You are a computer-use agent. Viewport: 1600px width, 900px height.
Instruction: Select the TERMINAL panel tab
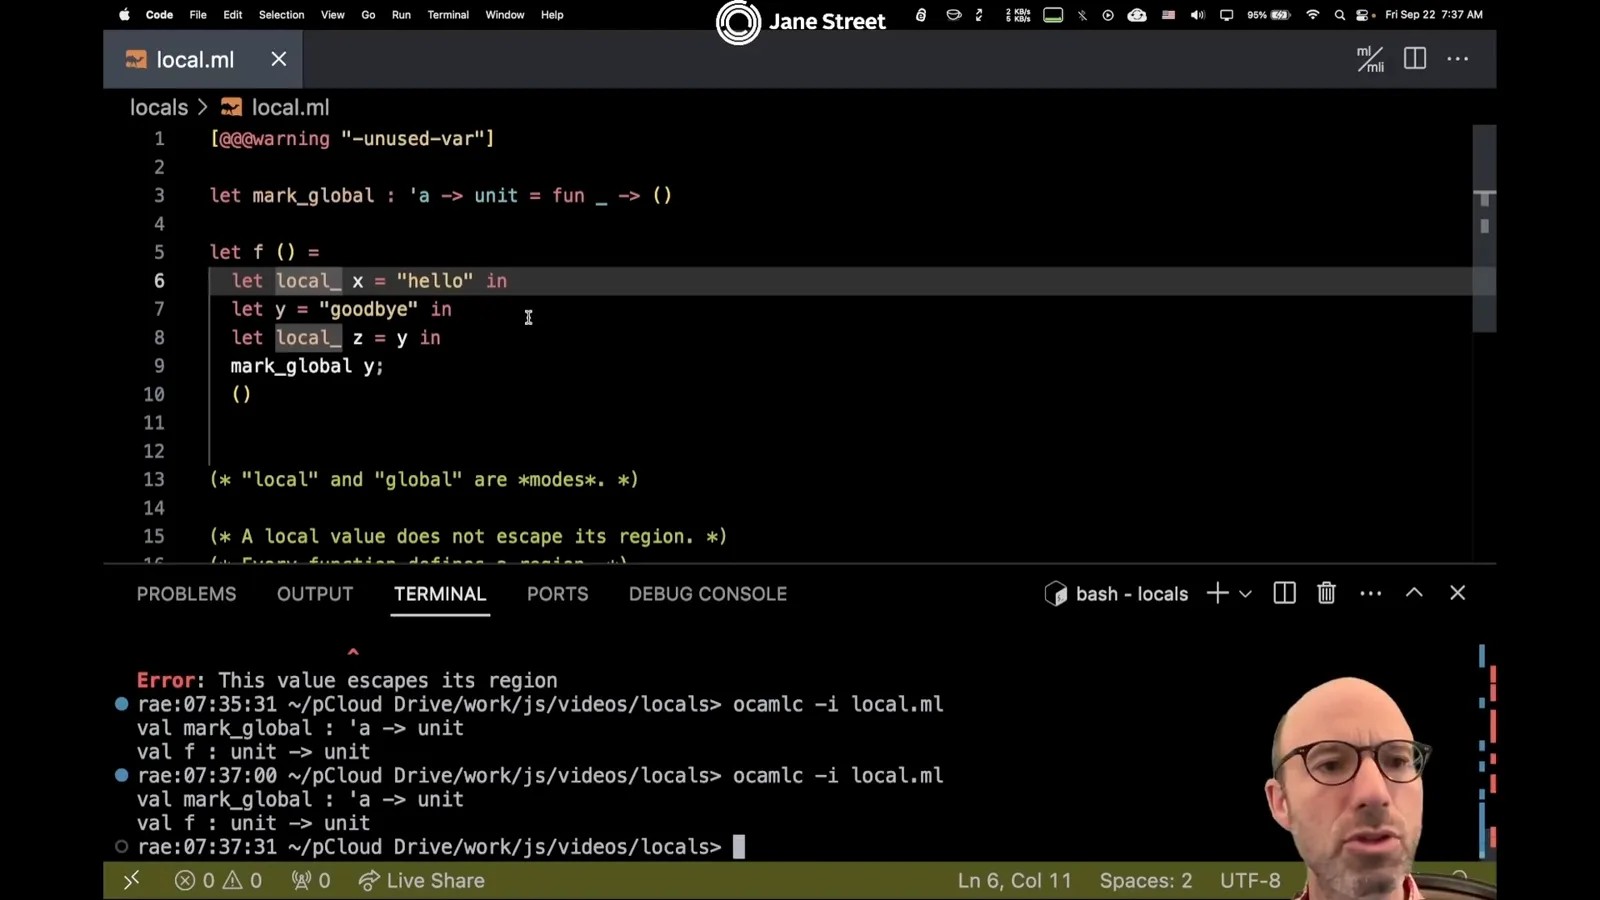tap(440, 594)
